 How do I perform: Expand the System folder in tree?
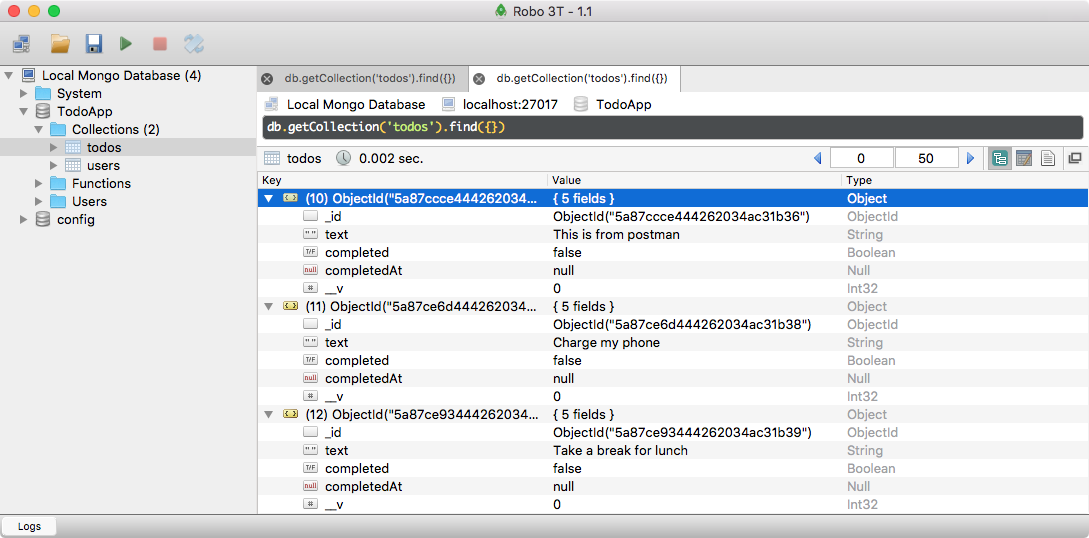[x=24, y=93]
